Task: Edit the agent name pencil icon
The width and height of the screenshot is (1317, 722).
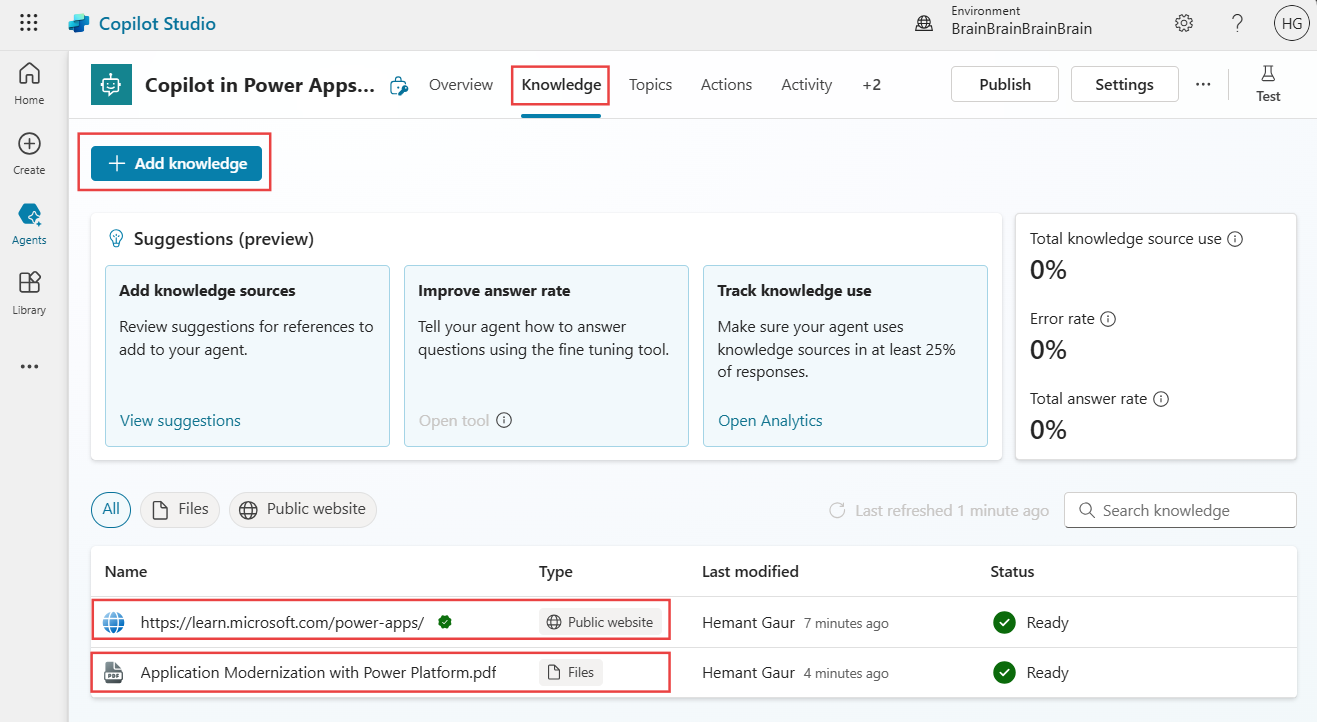Action: pyautogui.click(x=399, y=85)
